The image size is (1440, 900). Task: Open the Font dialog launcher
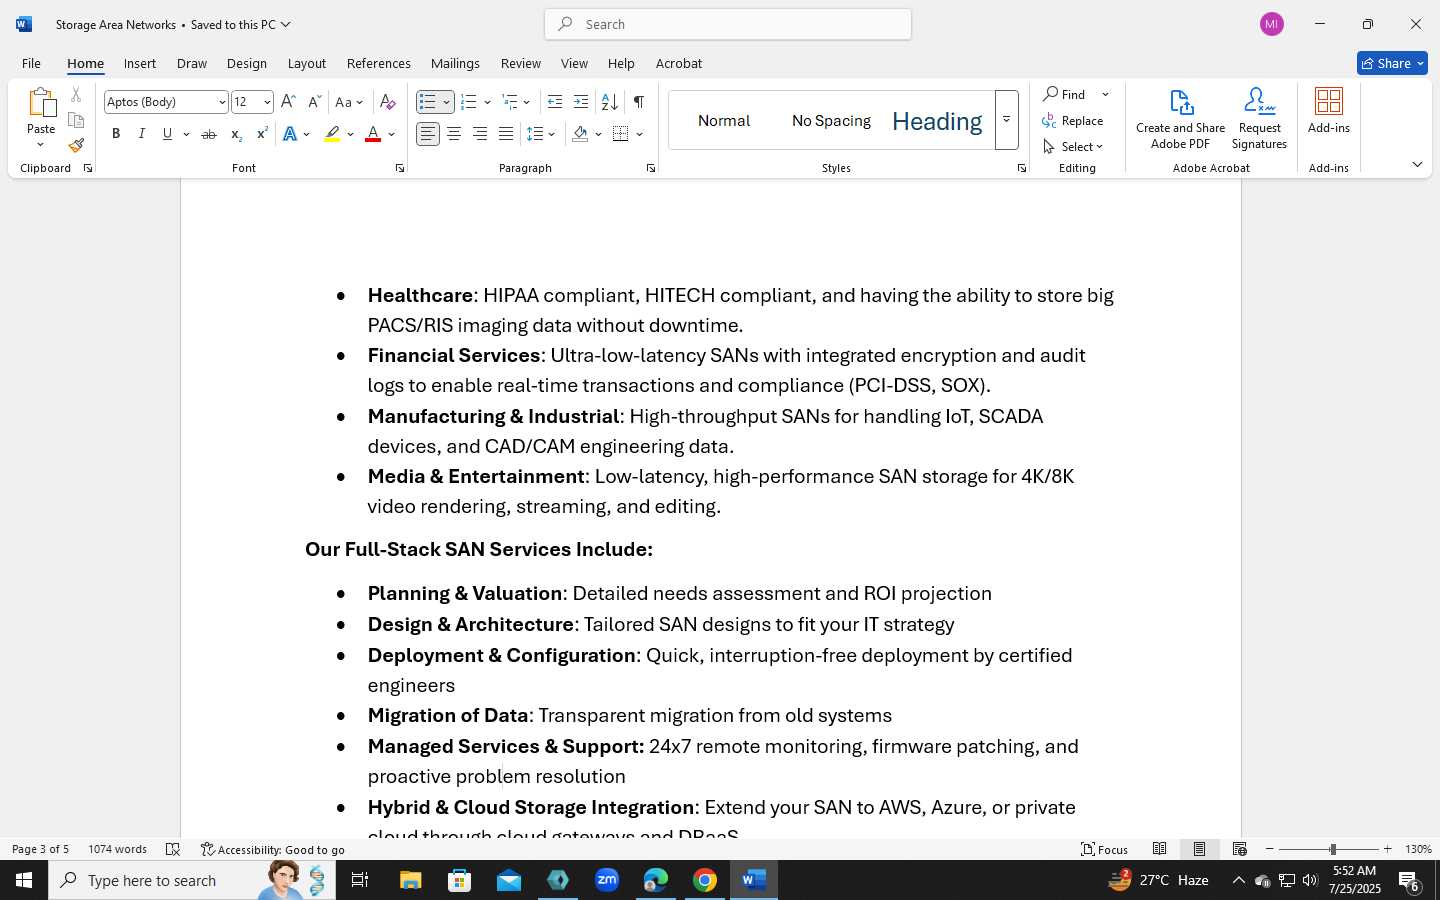pyautogui.click(x=400, y=168)
